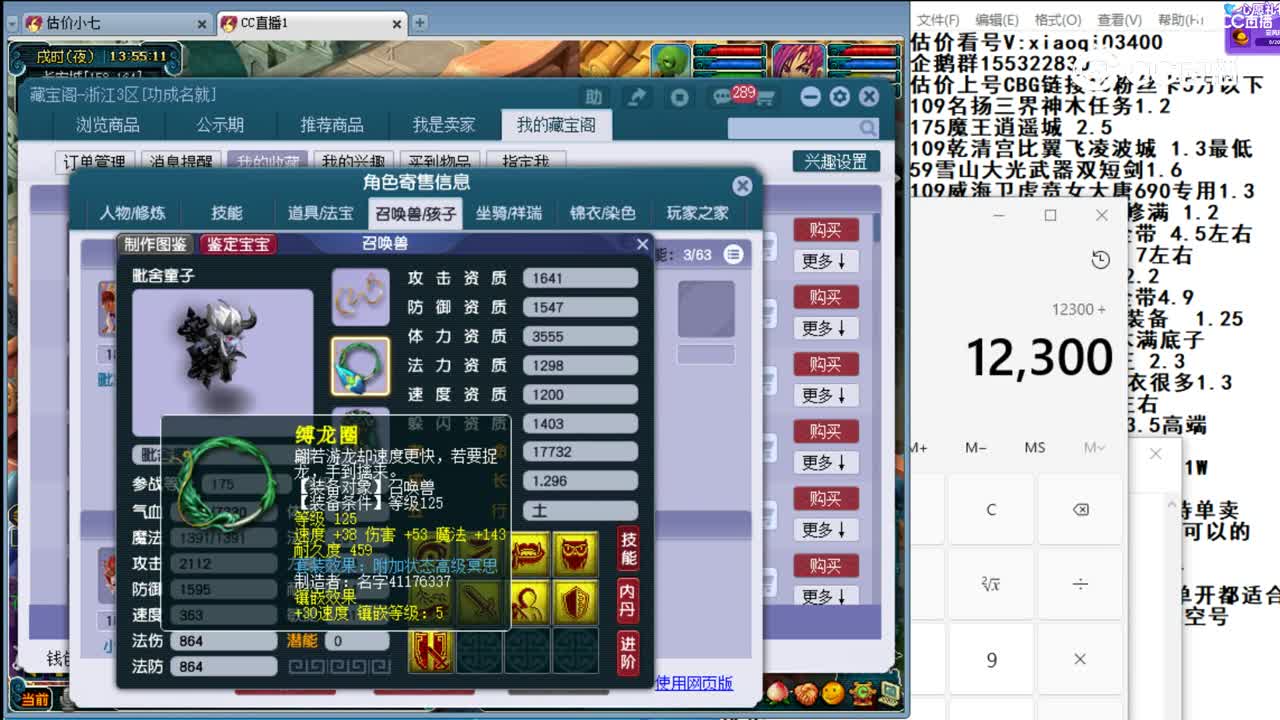Focus the 藏宝阁 search input field
Viewport: 1280px width, 720px height.
[x=792, y=128]
